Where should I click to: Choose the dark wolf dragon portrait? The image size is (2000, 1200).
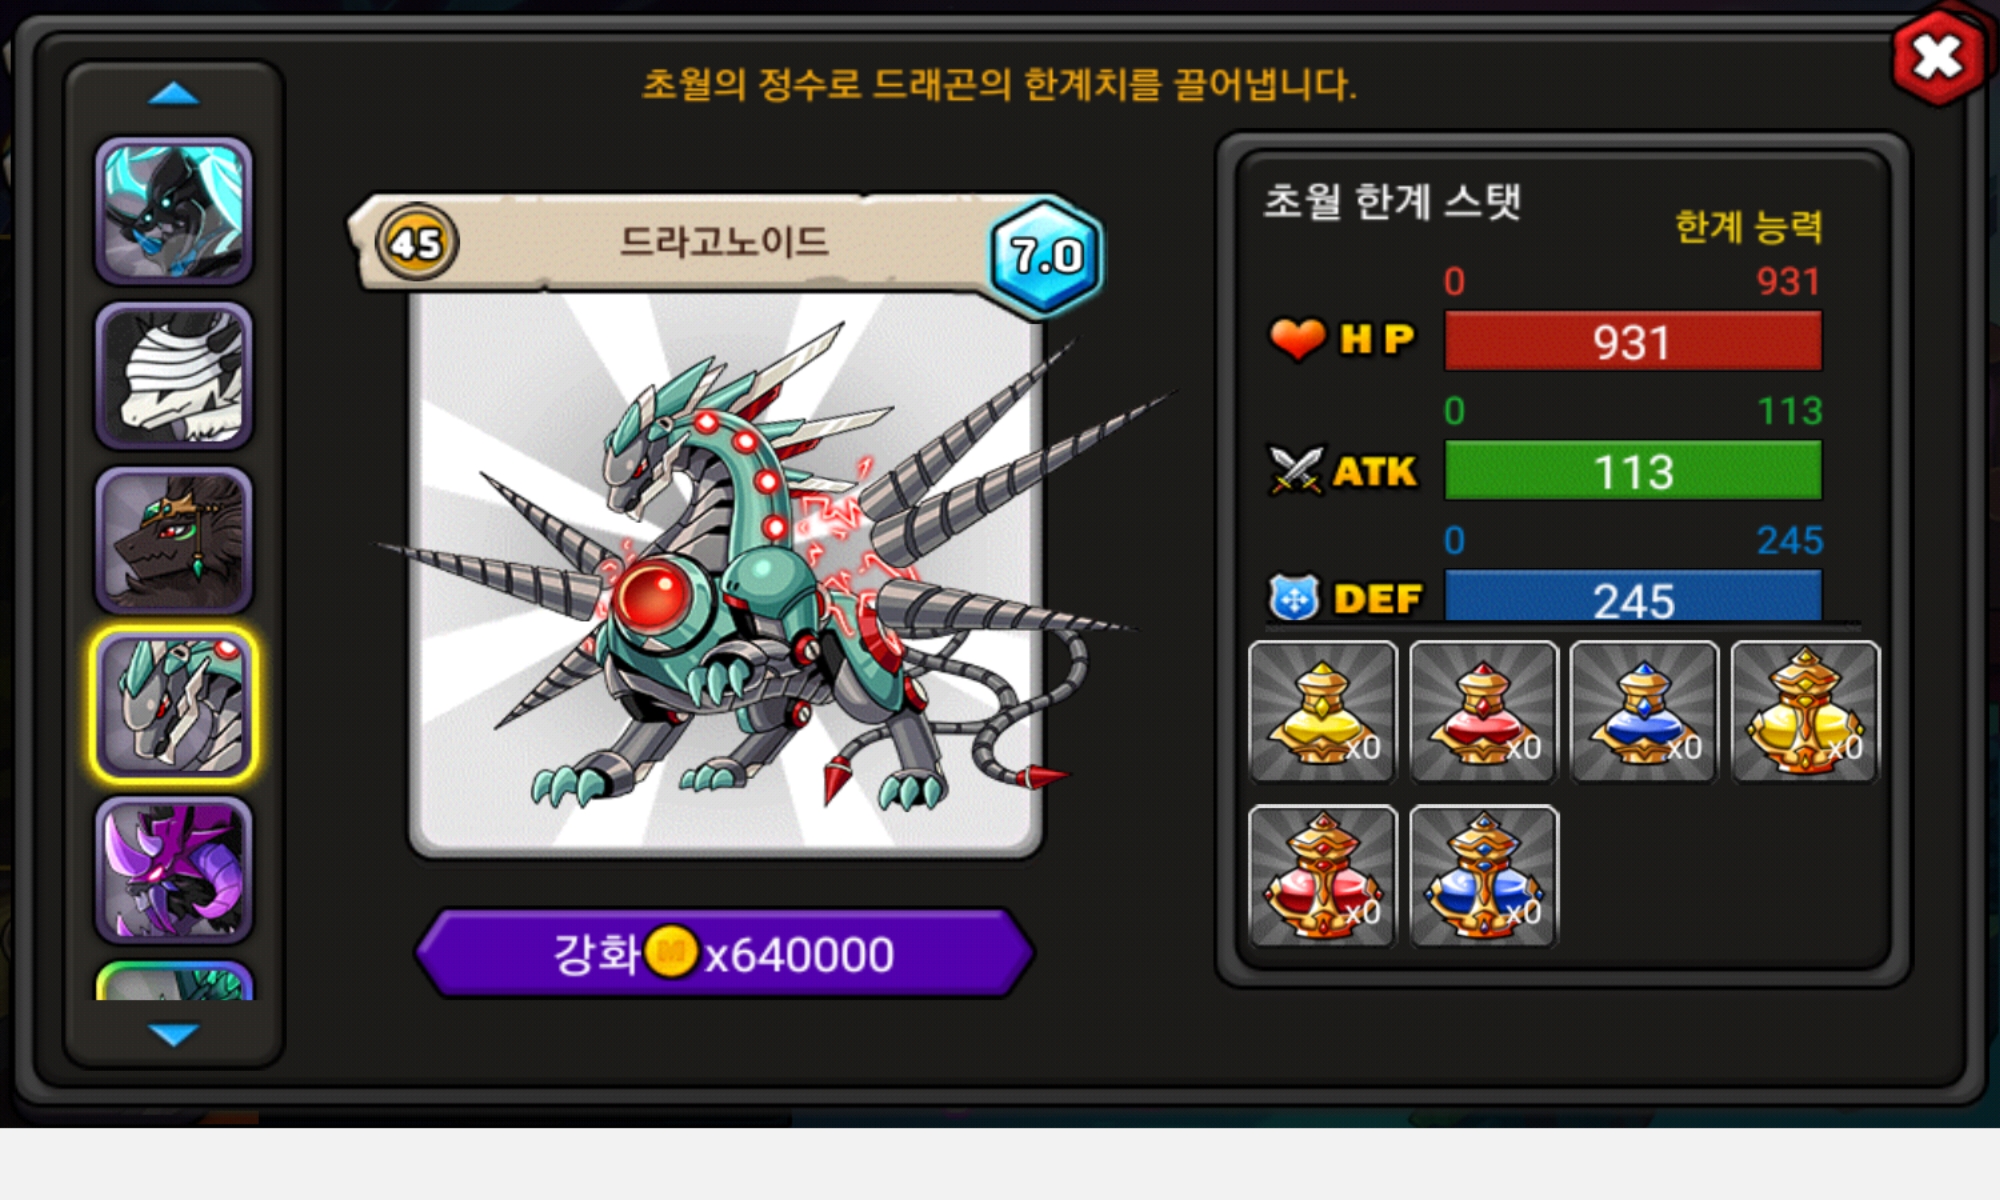click(174, 540)
